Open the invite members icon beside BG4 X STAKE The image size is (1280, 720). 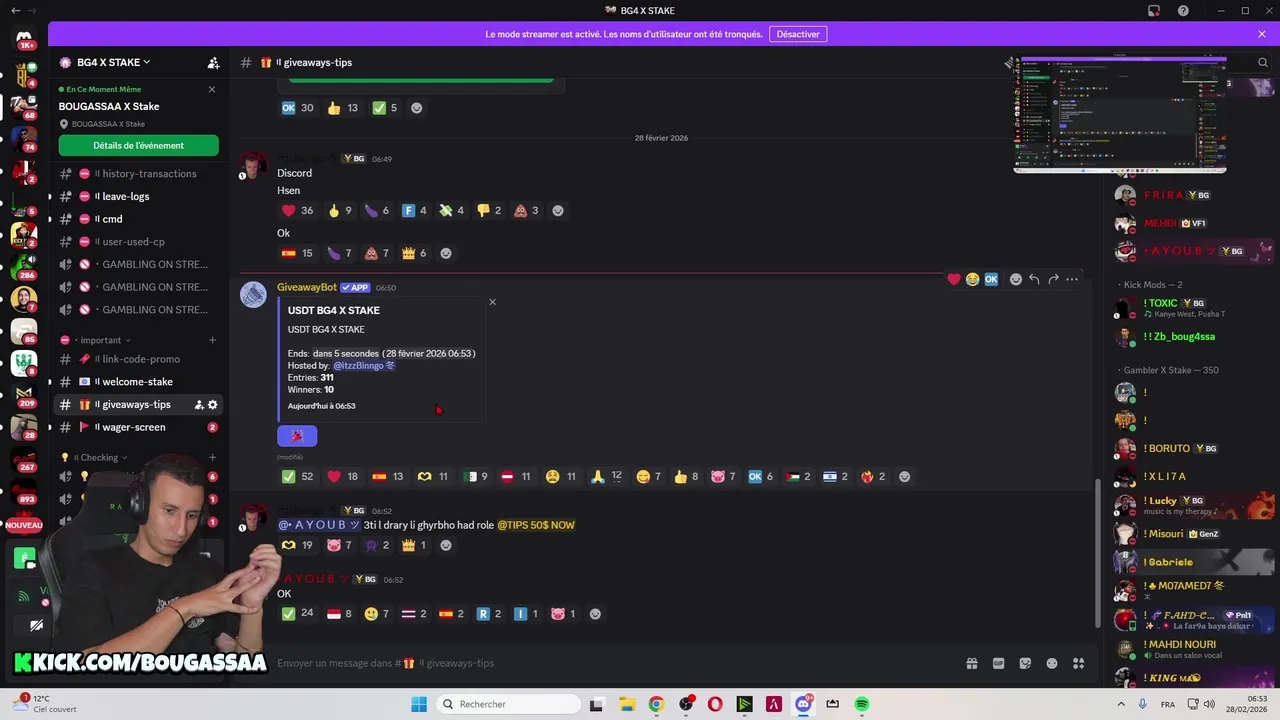213,62
